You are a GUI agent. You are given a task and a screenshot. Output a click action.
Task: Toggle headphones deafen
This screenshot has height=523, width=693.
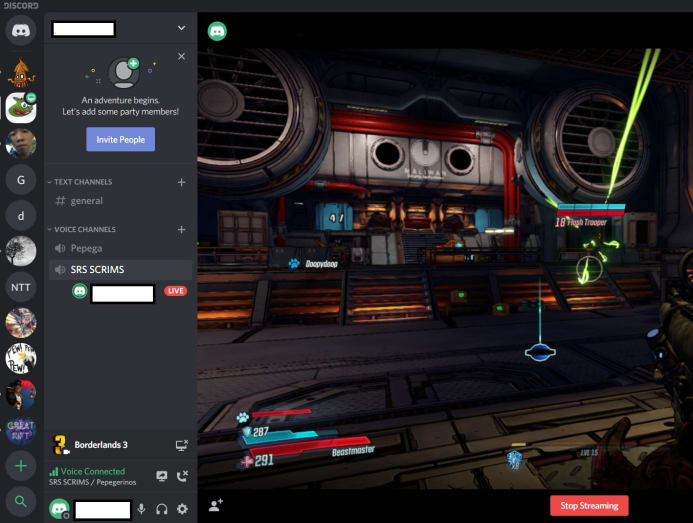162,509
